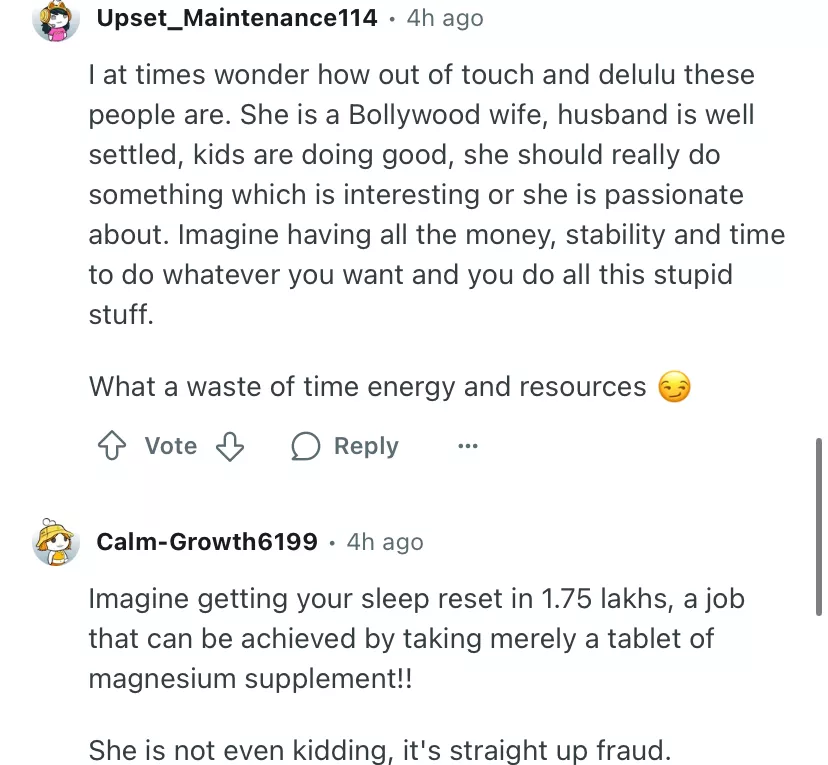Click the Reply speech bubble icon
Viewport: 828px width, 765px height.
tap(305, 446)
